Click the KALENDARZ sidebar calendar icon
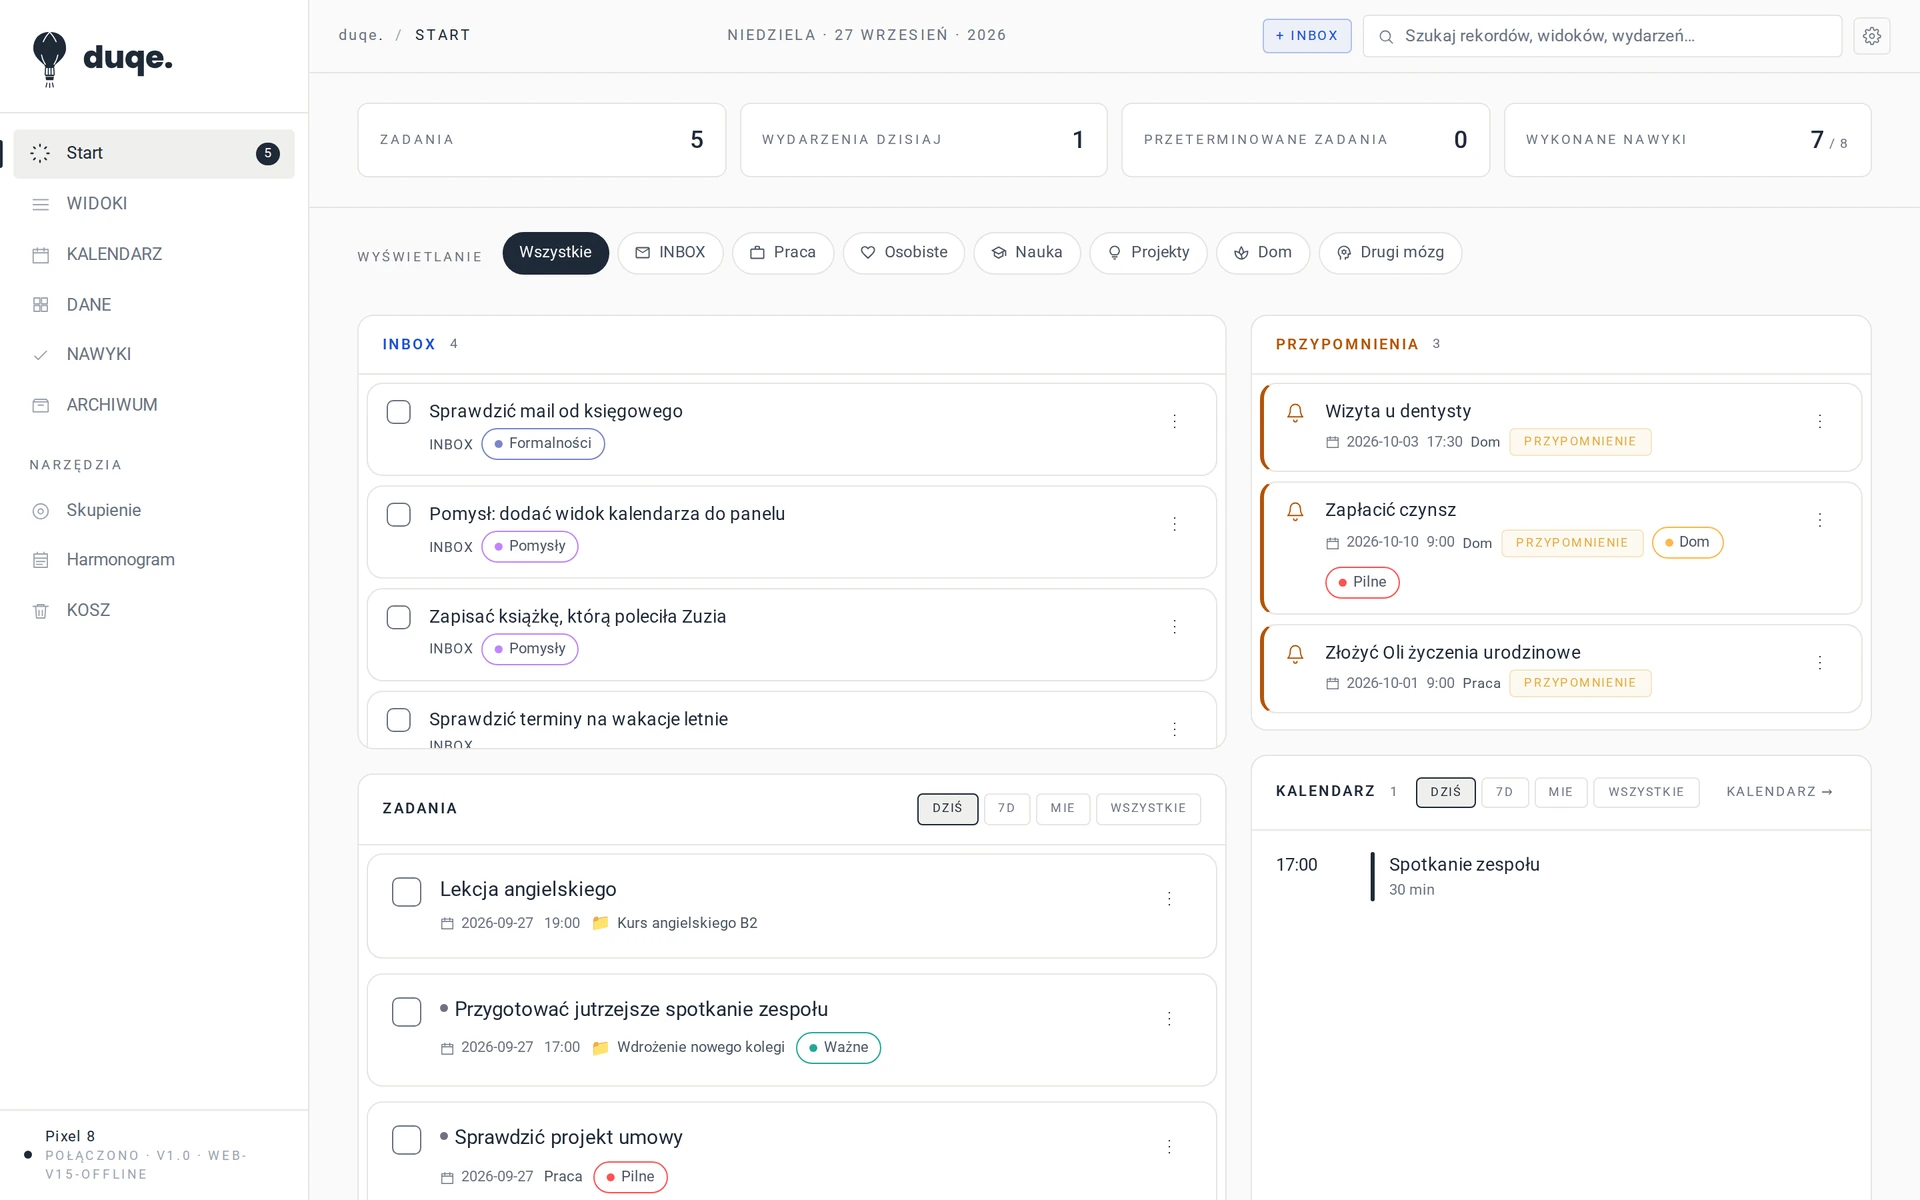 tap(41, 255)
